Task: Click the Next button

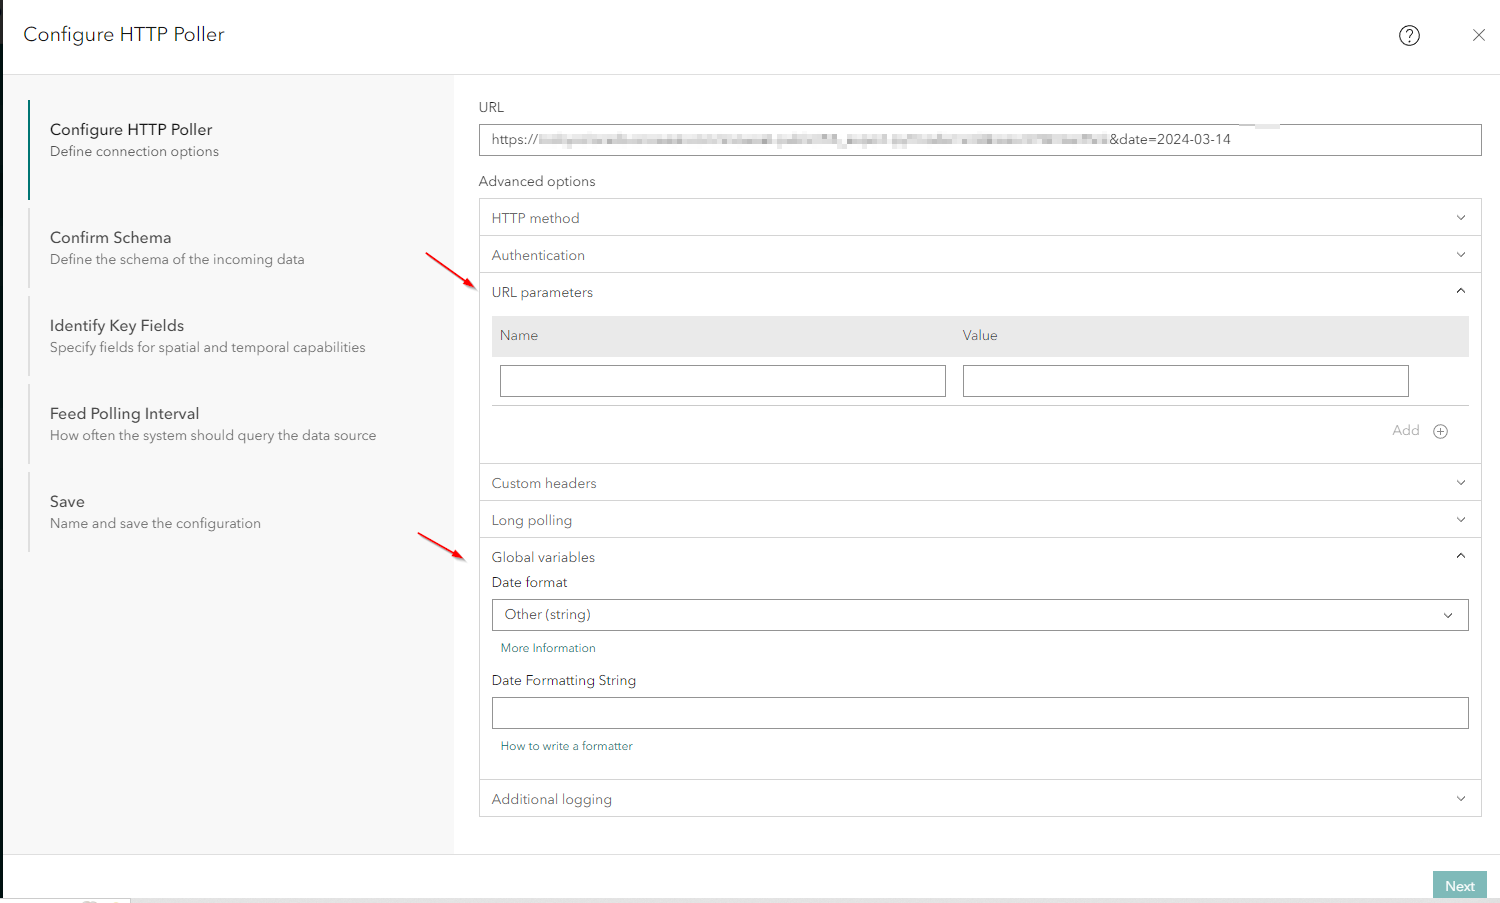Action: (1459, 886)
